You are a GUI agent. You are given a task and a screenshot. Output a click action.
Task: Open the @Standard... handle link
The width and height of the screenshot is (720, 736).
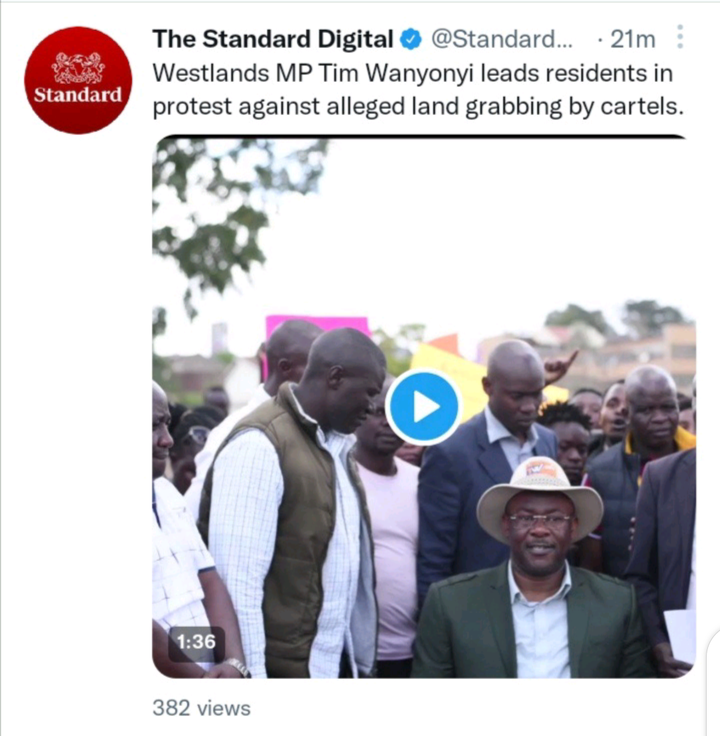(502, 39)
